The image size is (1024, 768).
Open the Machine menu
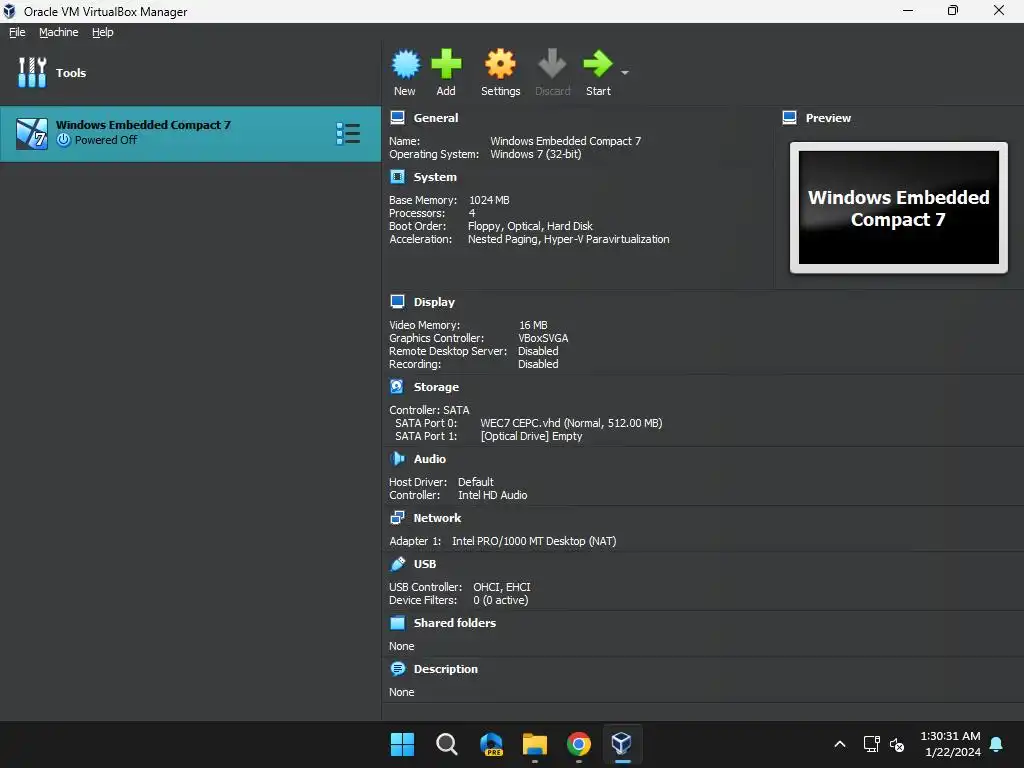point(58,32)
